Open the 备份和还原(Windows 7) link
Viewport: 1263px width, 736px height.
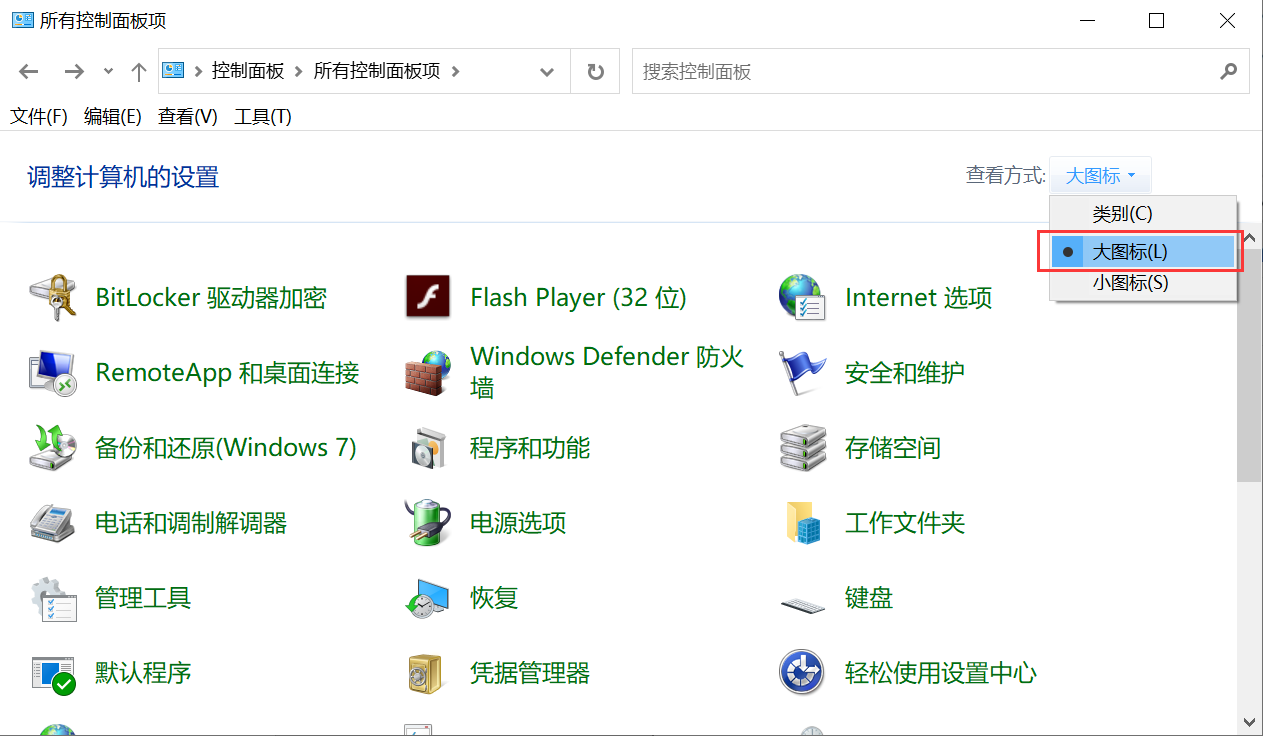point(226,447)
